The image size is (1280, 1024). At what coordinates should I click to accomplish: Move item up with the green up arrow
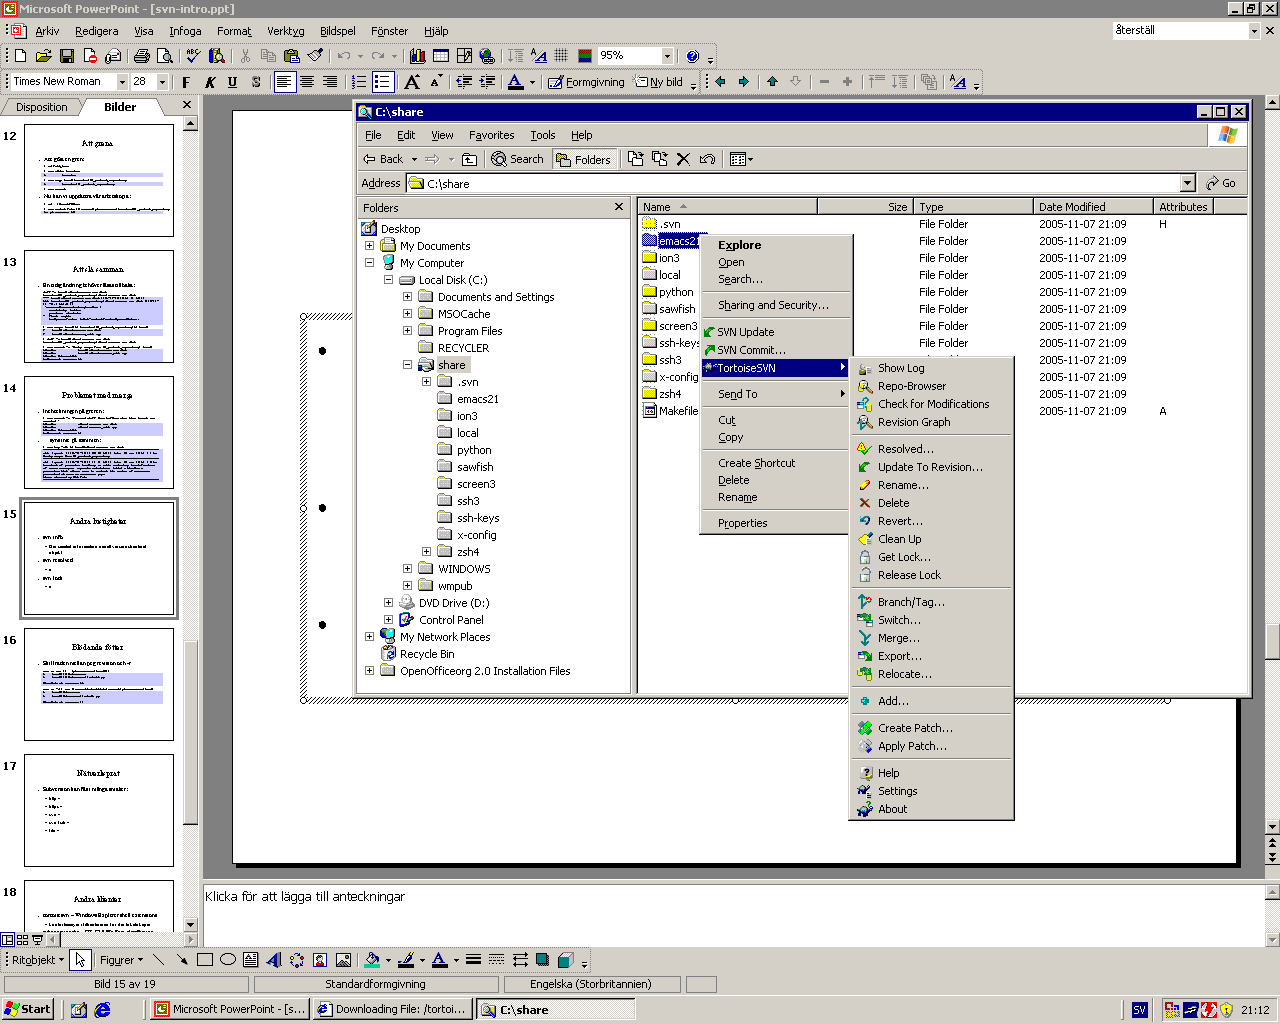pyautogui.click(x=772, y=82)
